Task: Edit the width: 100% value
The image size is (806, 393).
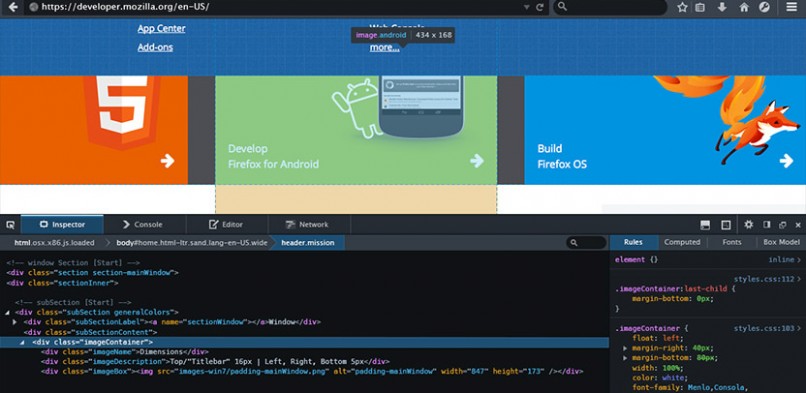Action: click(x=670, y=368)
